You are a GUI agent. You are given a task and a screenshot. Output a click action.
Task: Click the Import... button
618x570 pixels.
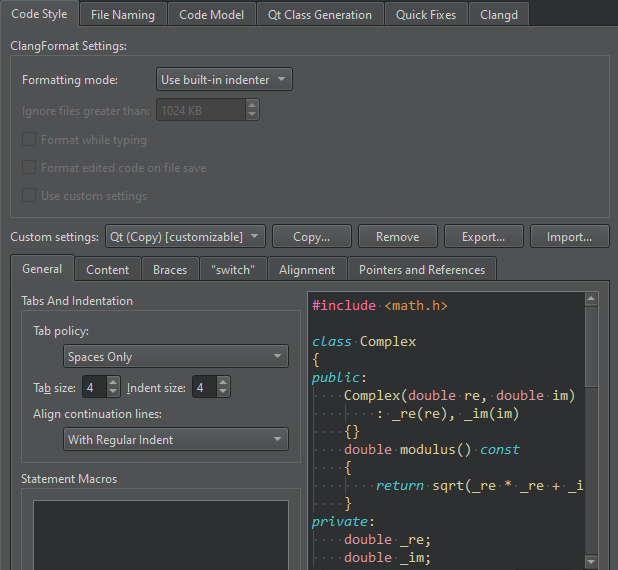click(x=569, y=237)
